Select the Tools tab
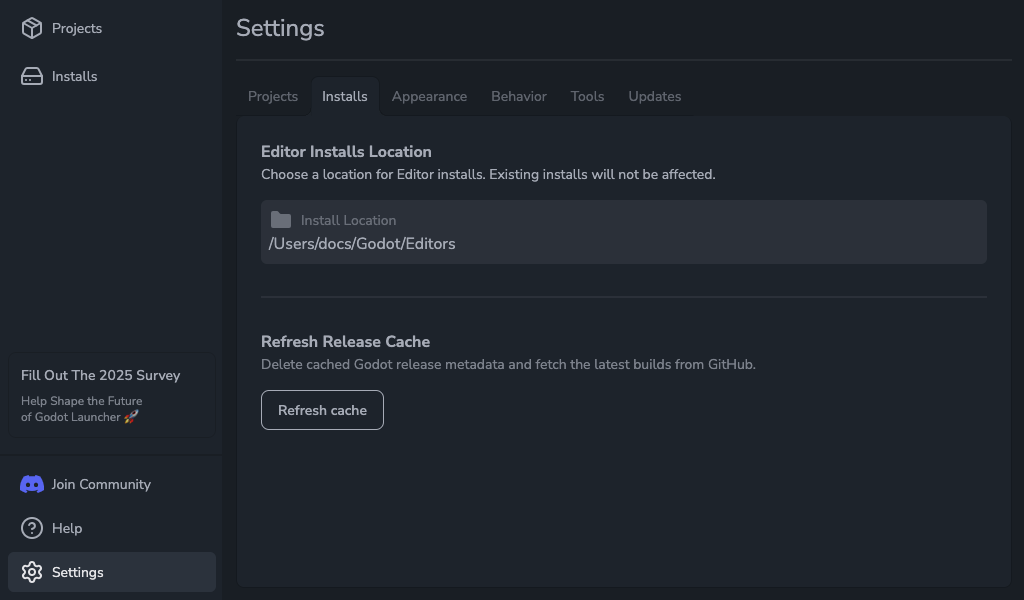Viewport: 1024px width, 600px height. point(587,96)
